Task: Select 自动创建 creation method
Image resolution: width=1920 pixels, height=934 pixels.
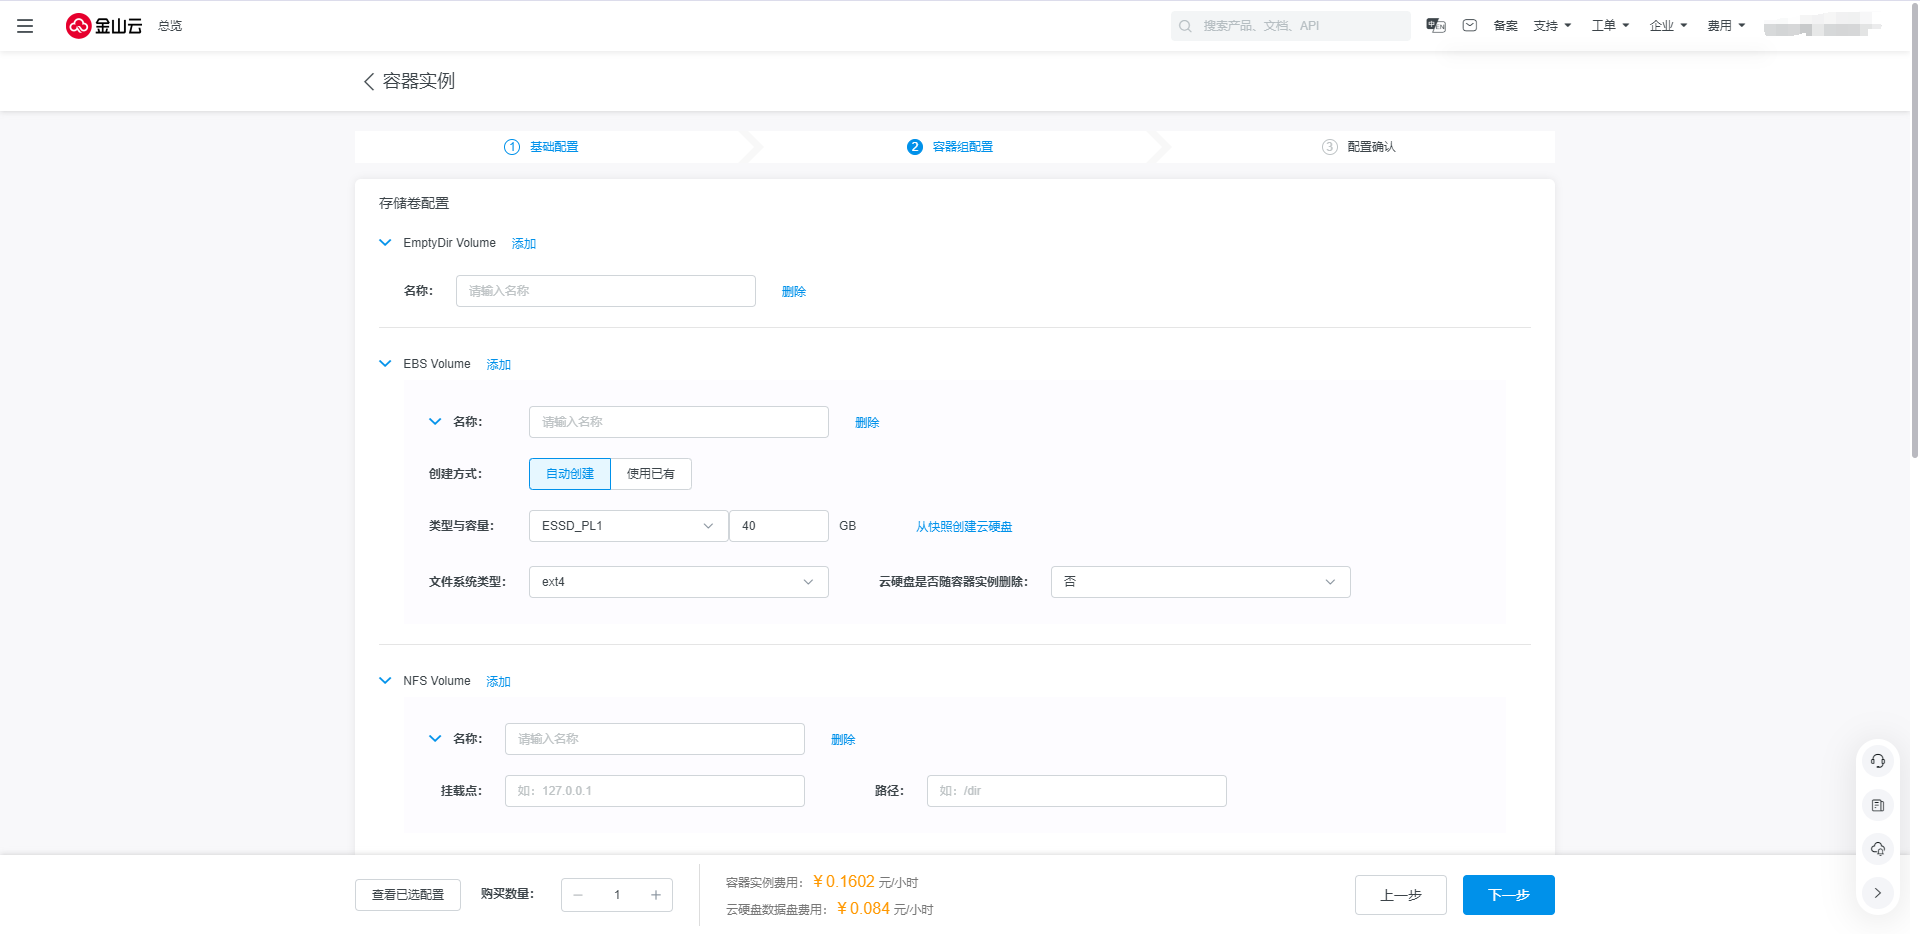Action: click(569, 474)
